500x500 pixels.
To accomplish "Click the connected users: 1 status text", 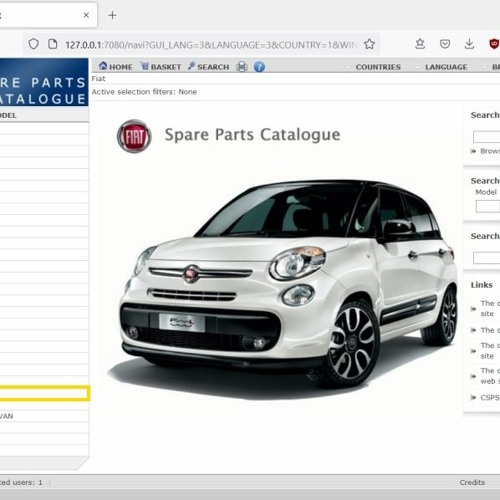I will point(21,482).
